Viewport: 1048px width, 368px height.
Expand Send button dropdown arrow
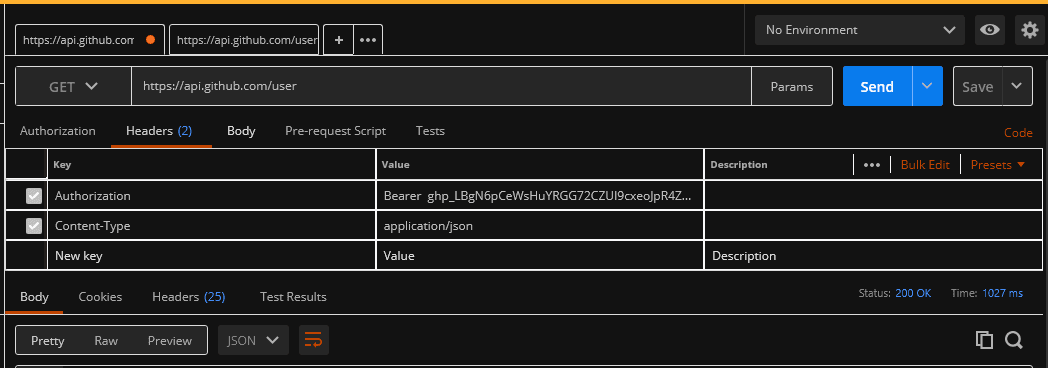tap(927, 86)
